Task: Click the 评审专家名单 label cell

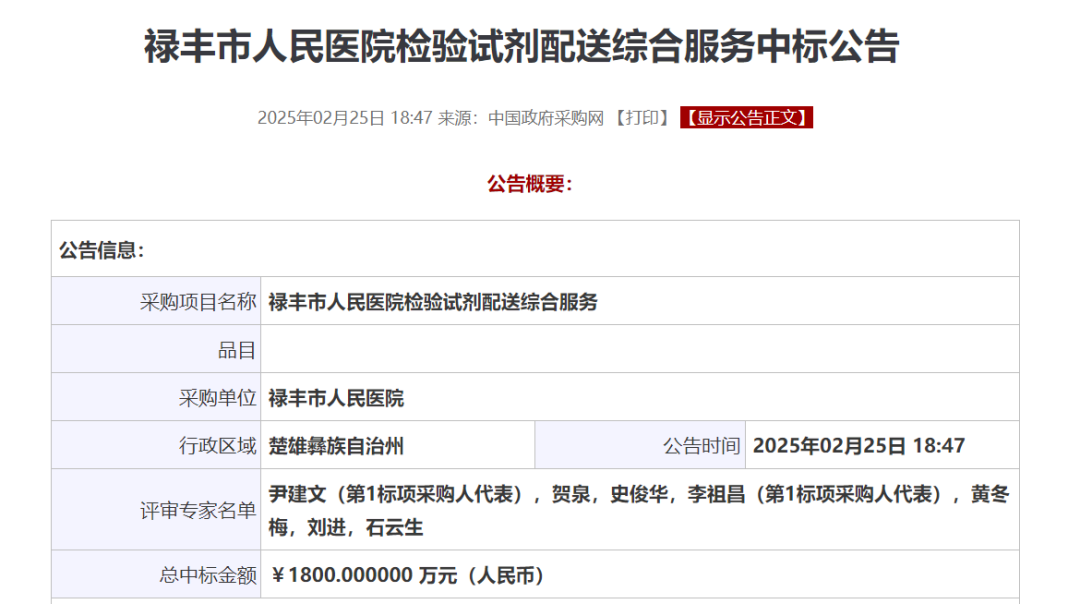Action: click(156, 510)
